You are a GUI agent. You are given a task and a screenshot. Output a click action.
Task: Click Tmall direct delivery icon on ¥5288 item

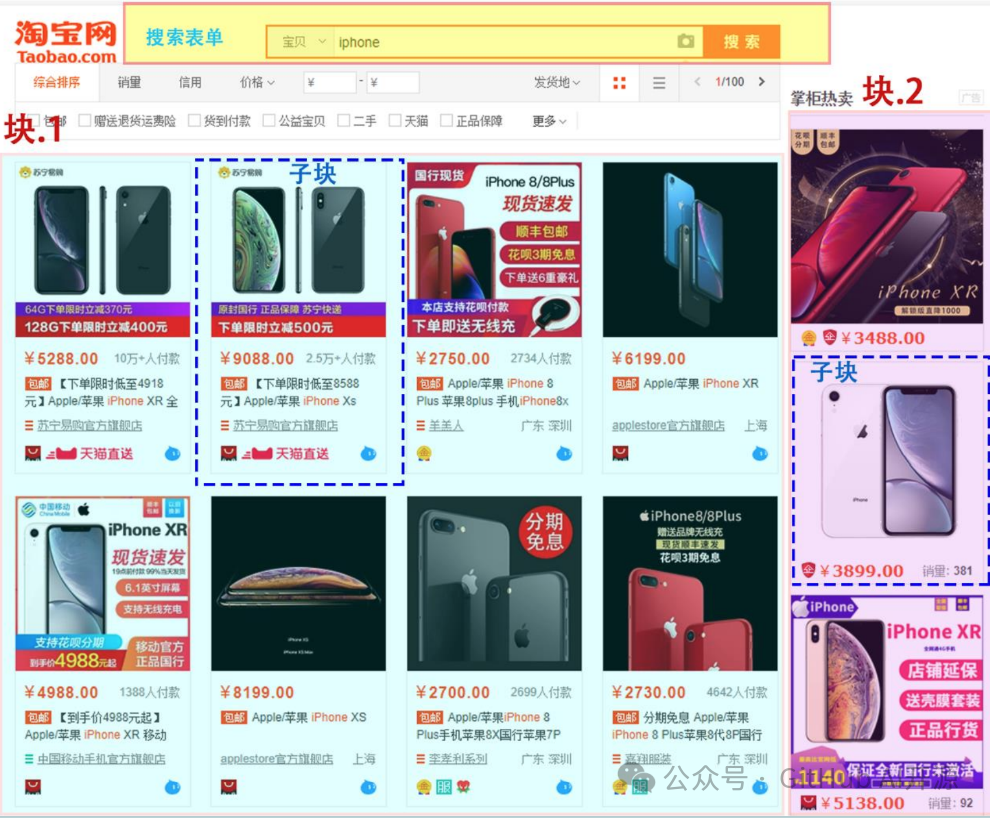tap(90, 454)
